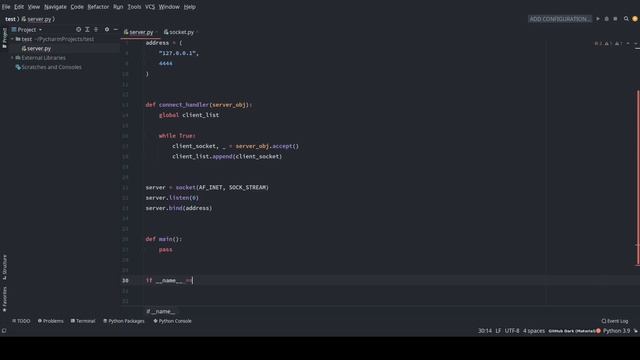Screen dimensions: 640x360
Task: Click Select Opened File target icon
Action: (78, 29)
